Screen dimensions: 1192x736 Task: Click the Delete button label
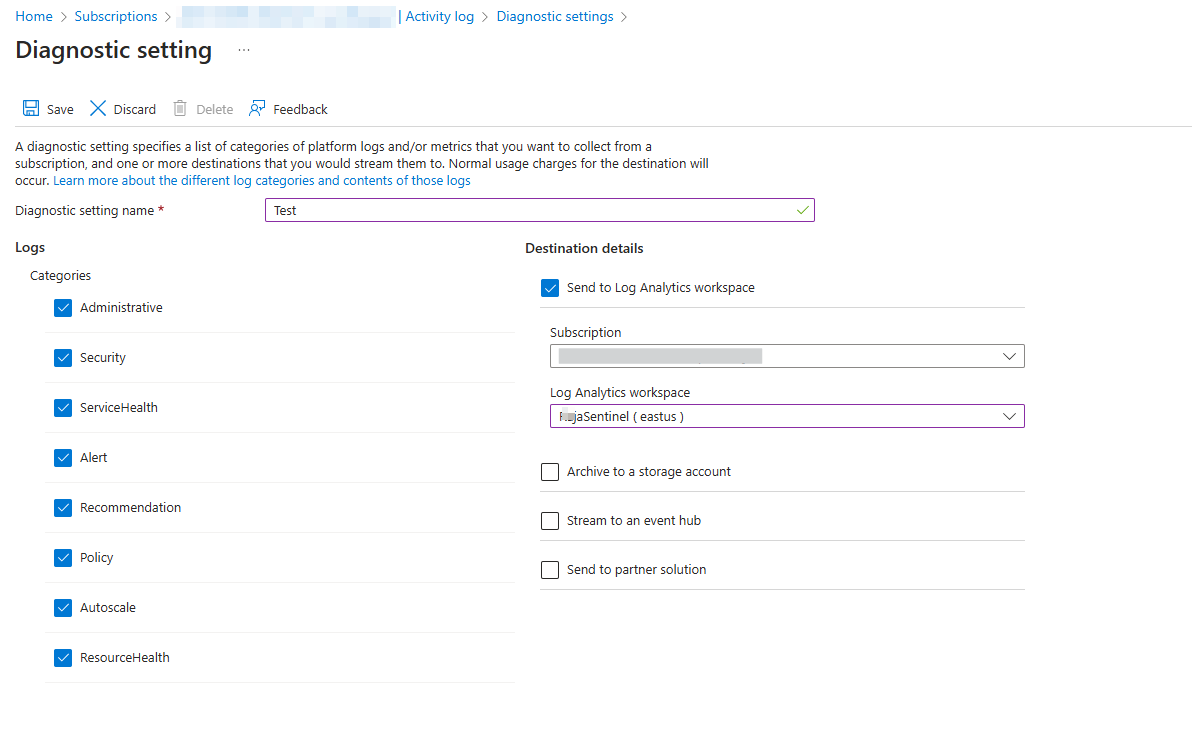[x=214, y=109]
